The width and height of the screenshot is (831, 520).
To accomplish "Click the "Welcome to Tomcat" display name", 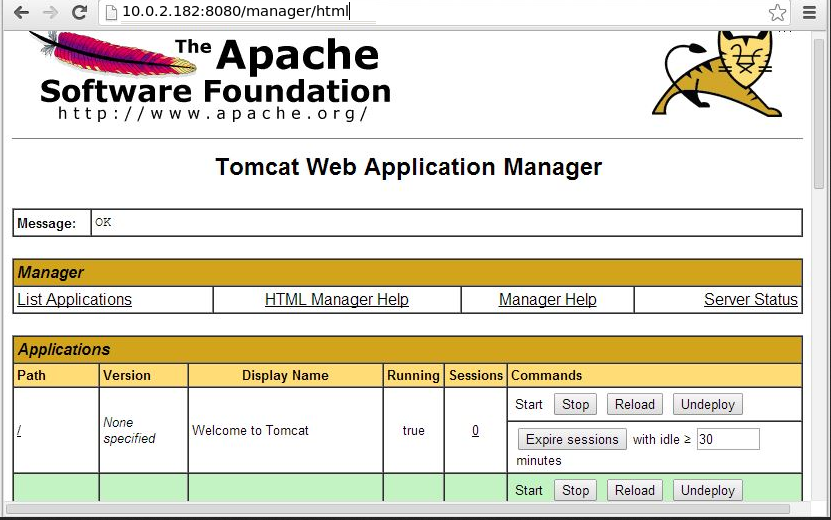I will [250, 430].
